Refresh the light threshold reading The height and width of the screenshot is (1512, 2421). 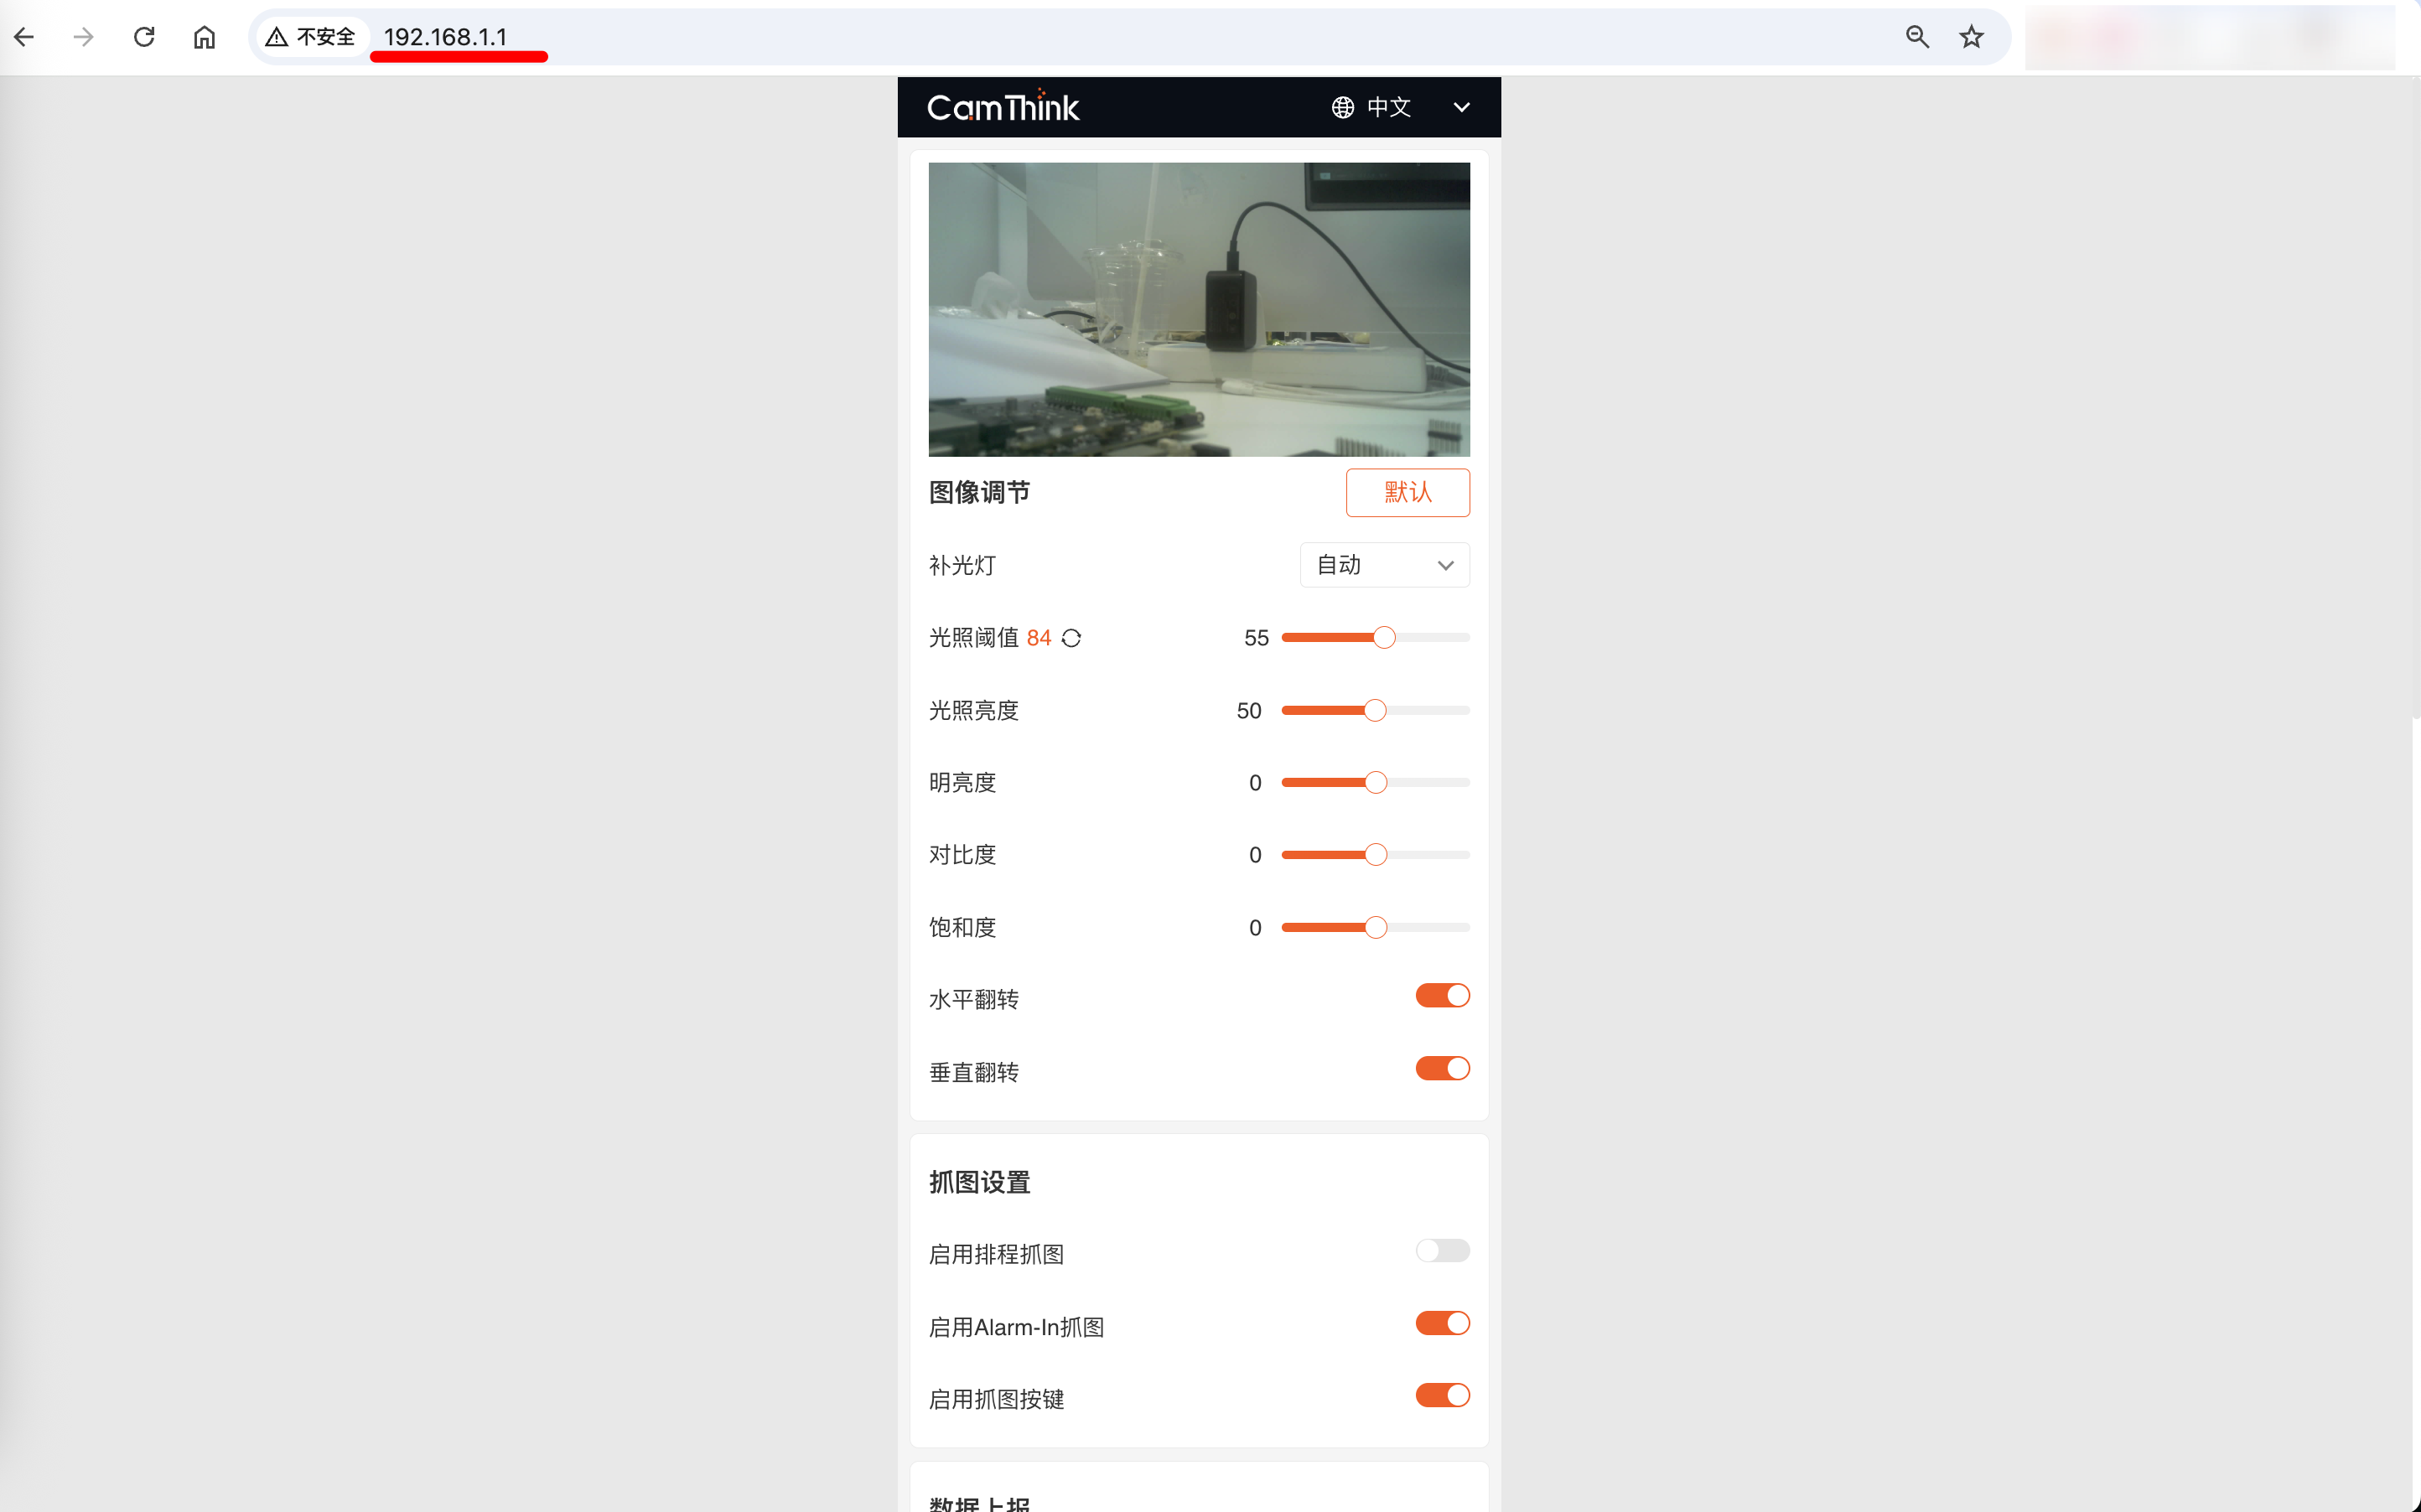click(x=1071, y=638)
